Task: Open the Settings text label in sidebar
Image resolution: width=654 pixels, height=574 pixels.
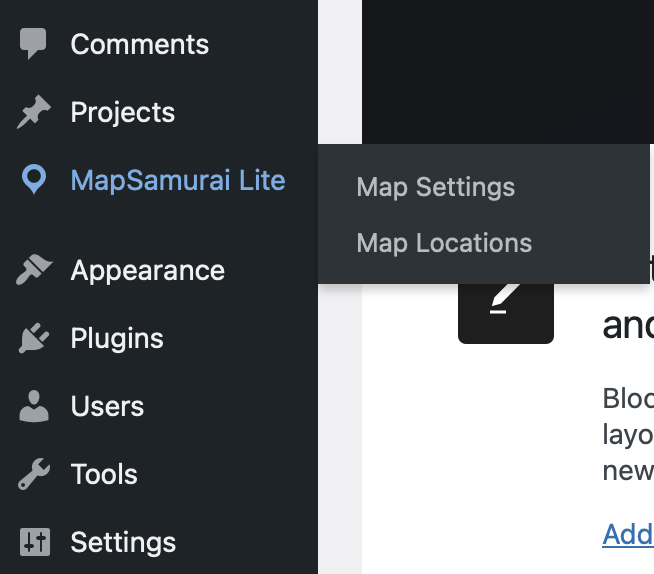Action: click(x=123, y=543)
